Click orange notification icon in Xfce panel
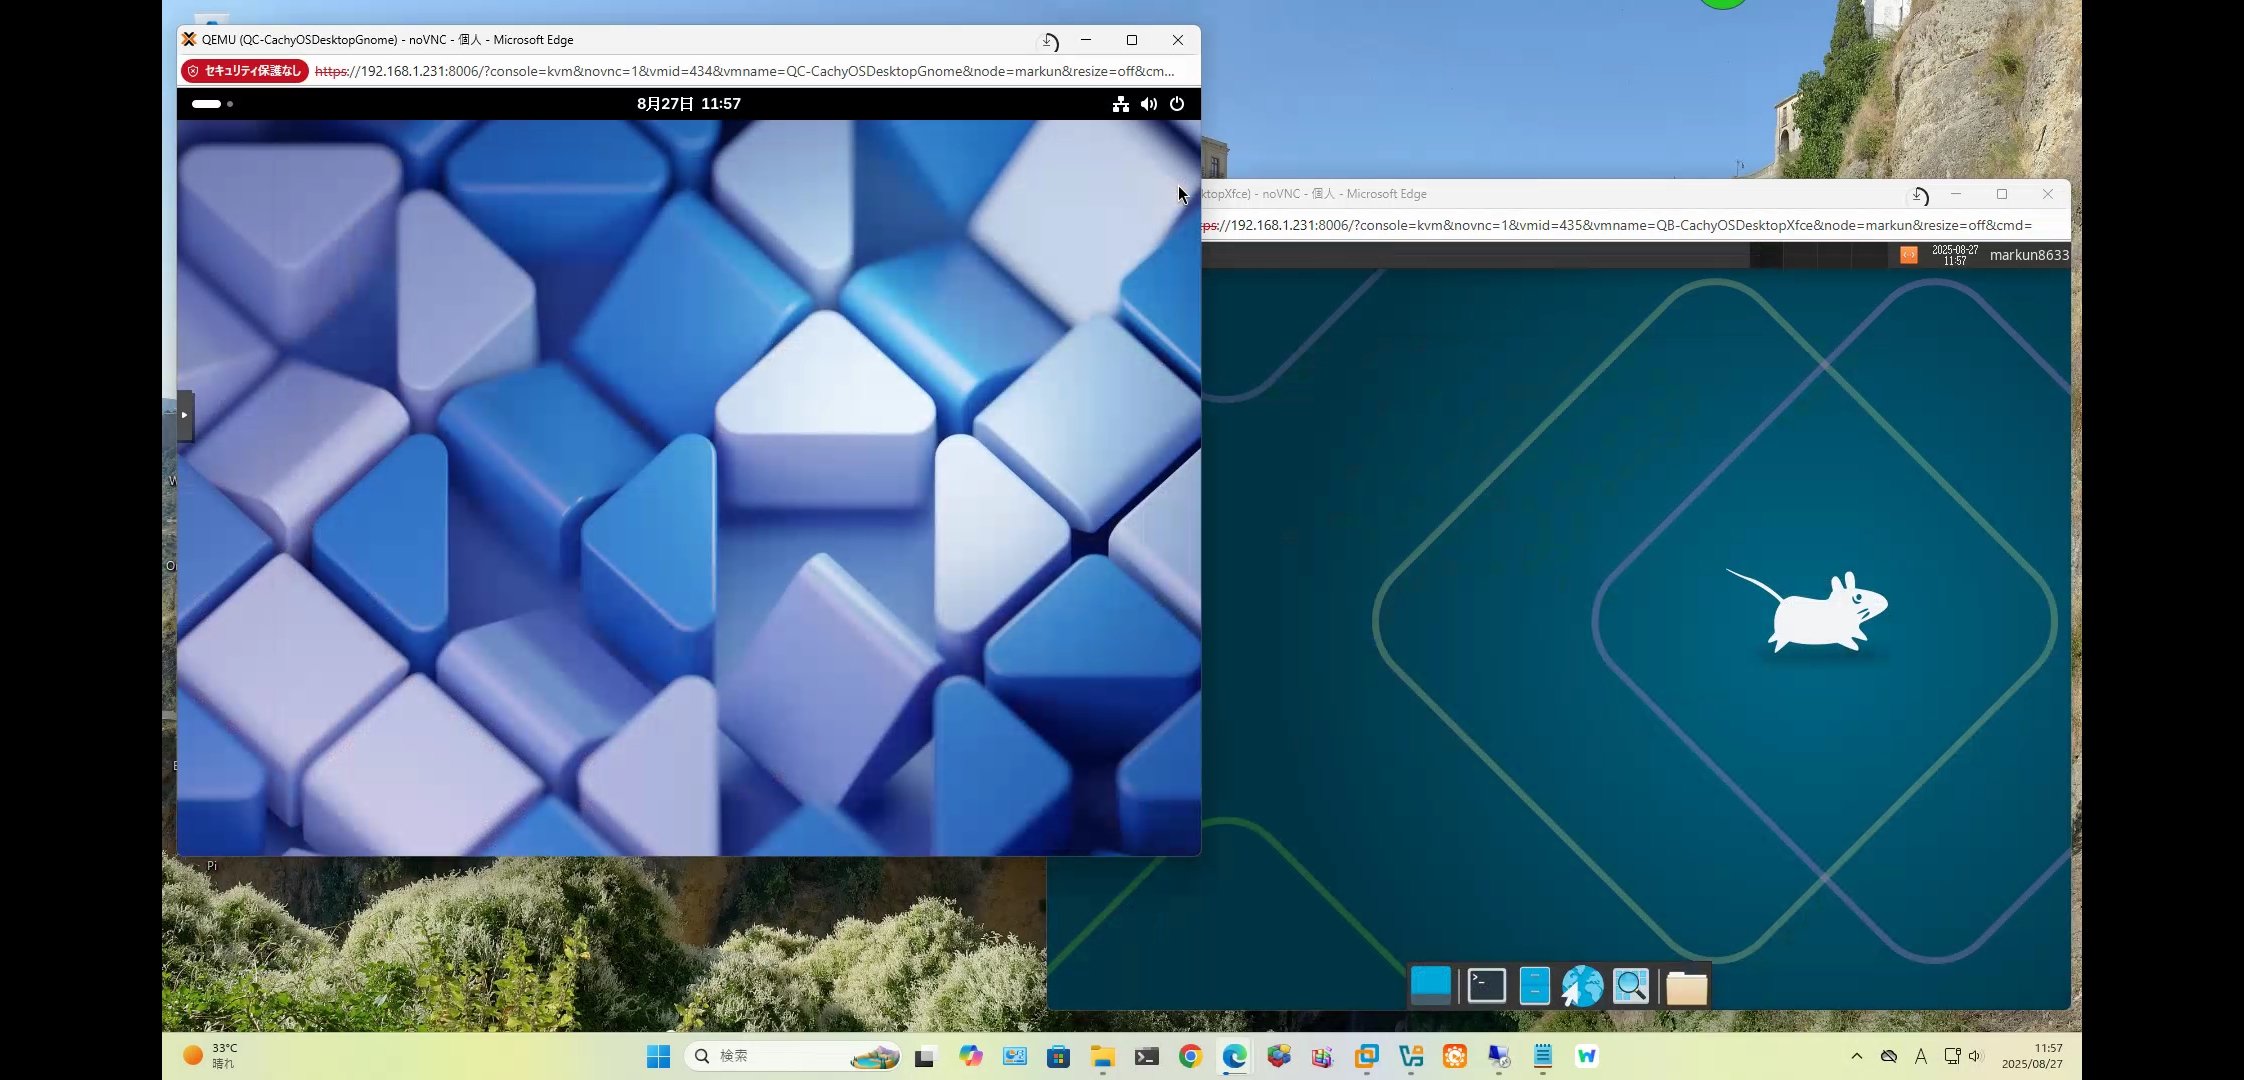2244x1080 pixels. (x=1908, y=255)
